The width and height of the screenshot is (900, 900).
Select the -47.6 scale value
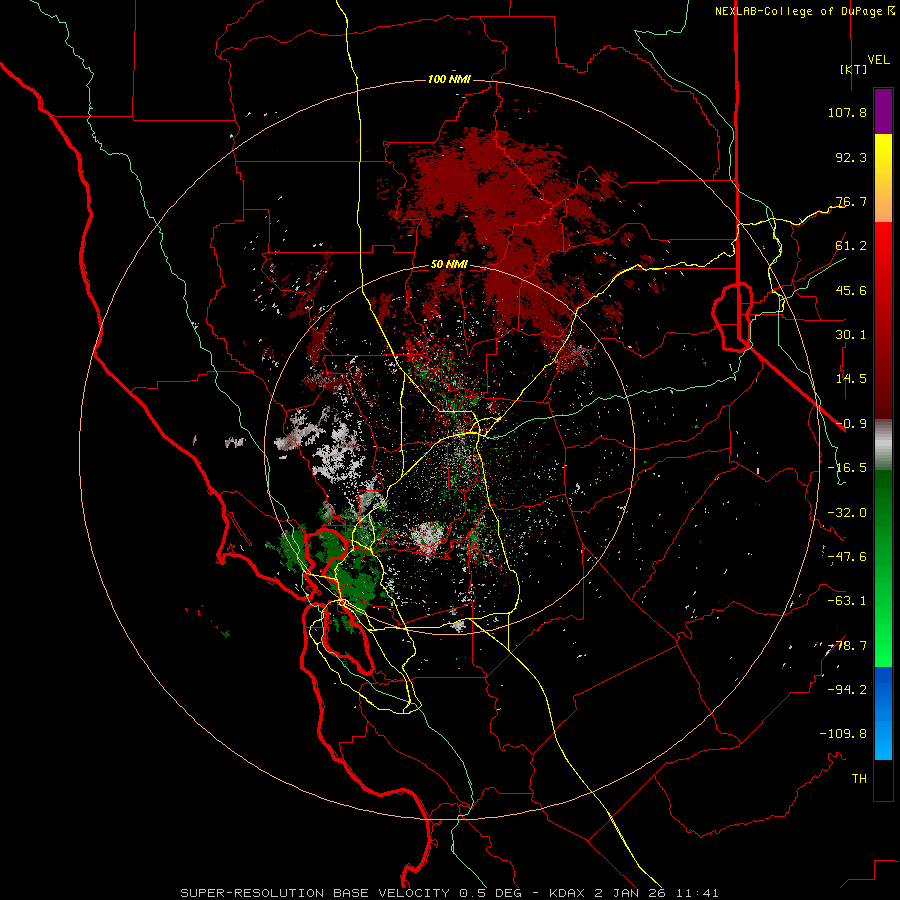click(847, 557)
